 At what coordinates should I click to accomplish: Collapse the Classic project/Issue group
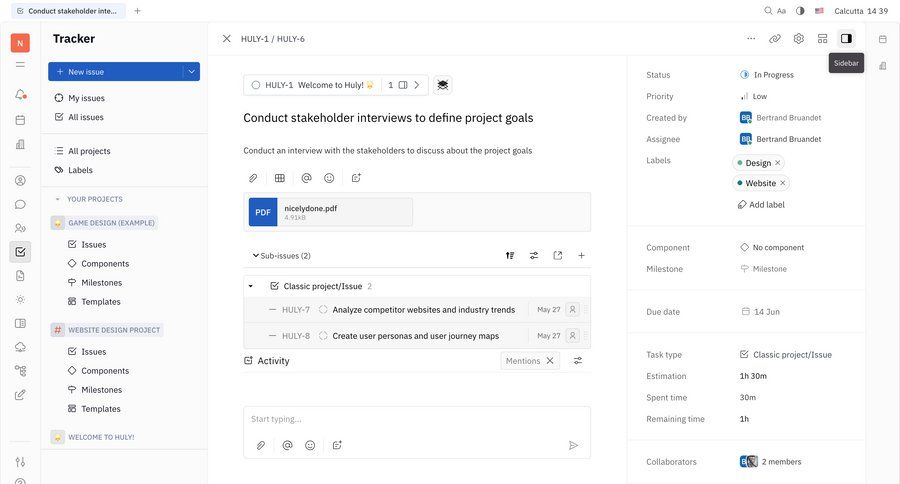pyautogui.click(x=251, y=286)
